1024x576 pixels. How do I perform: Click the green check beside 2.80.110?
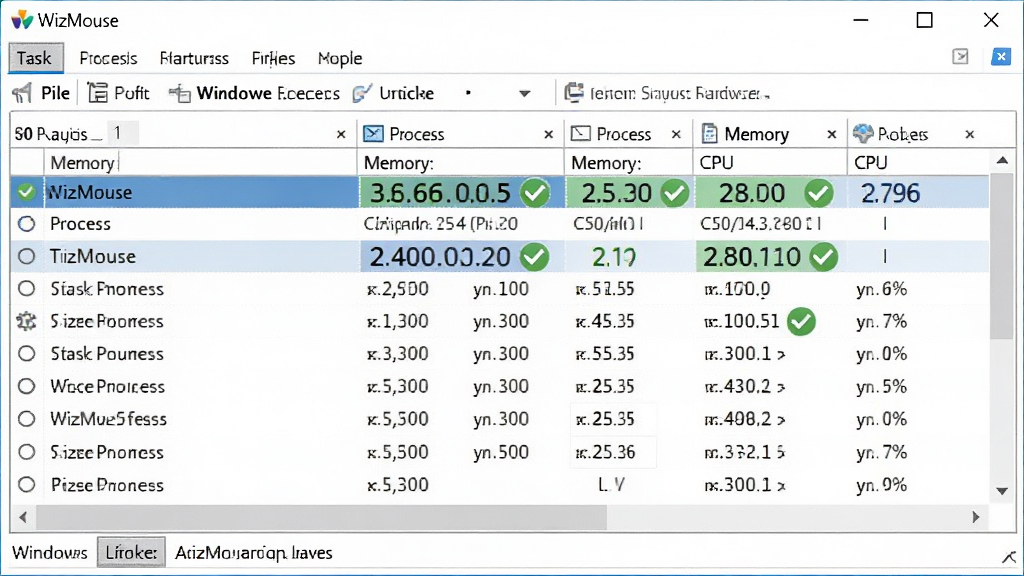[824, 257]
